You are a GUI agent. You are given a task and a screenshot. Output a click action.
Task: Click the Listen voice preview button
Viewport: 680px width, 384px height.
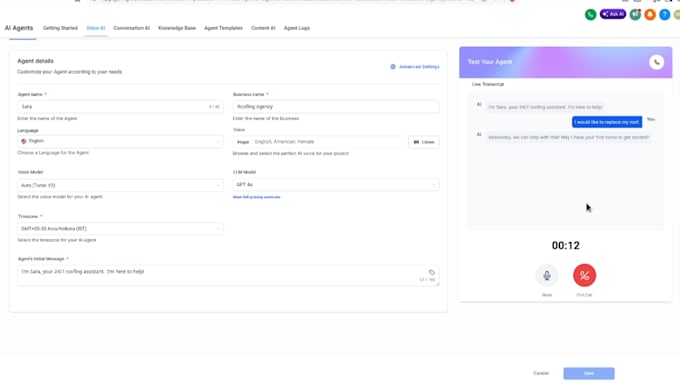[x=424, y=142]
